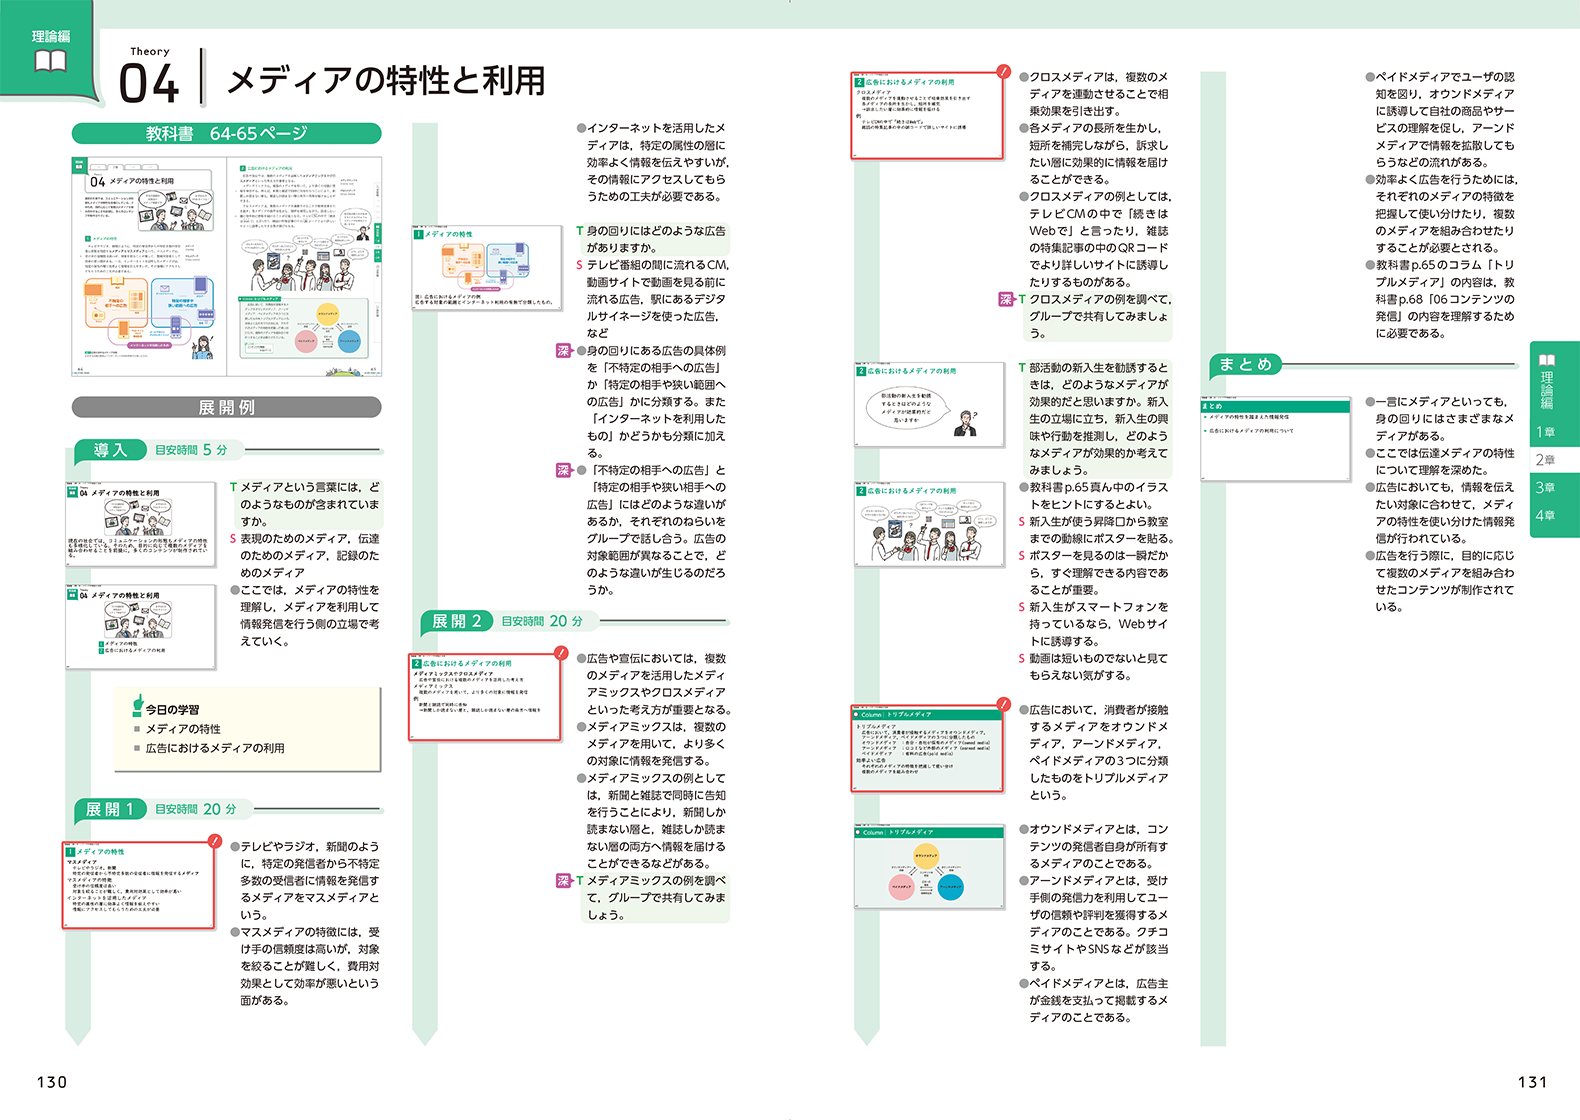1580x1120 pixels.
Task: Select the 展開 2 section header
Action: pos(457,621)
